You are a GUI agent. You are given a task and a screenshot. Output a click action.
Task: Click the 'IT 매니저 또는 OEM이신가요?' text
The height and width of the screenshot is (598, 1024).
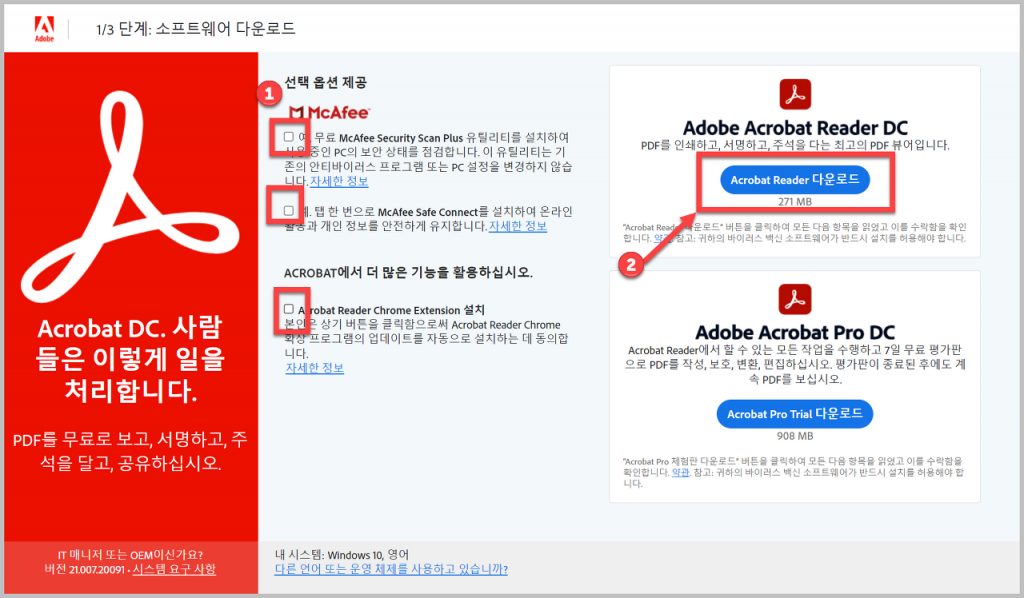click(x=131, y=555)
